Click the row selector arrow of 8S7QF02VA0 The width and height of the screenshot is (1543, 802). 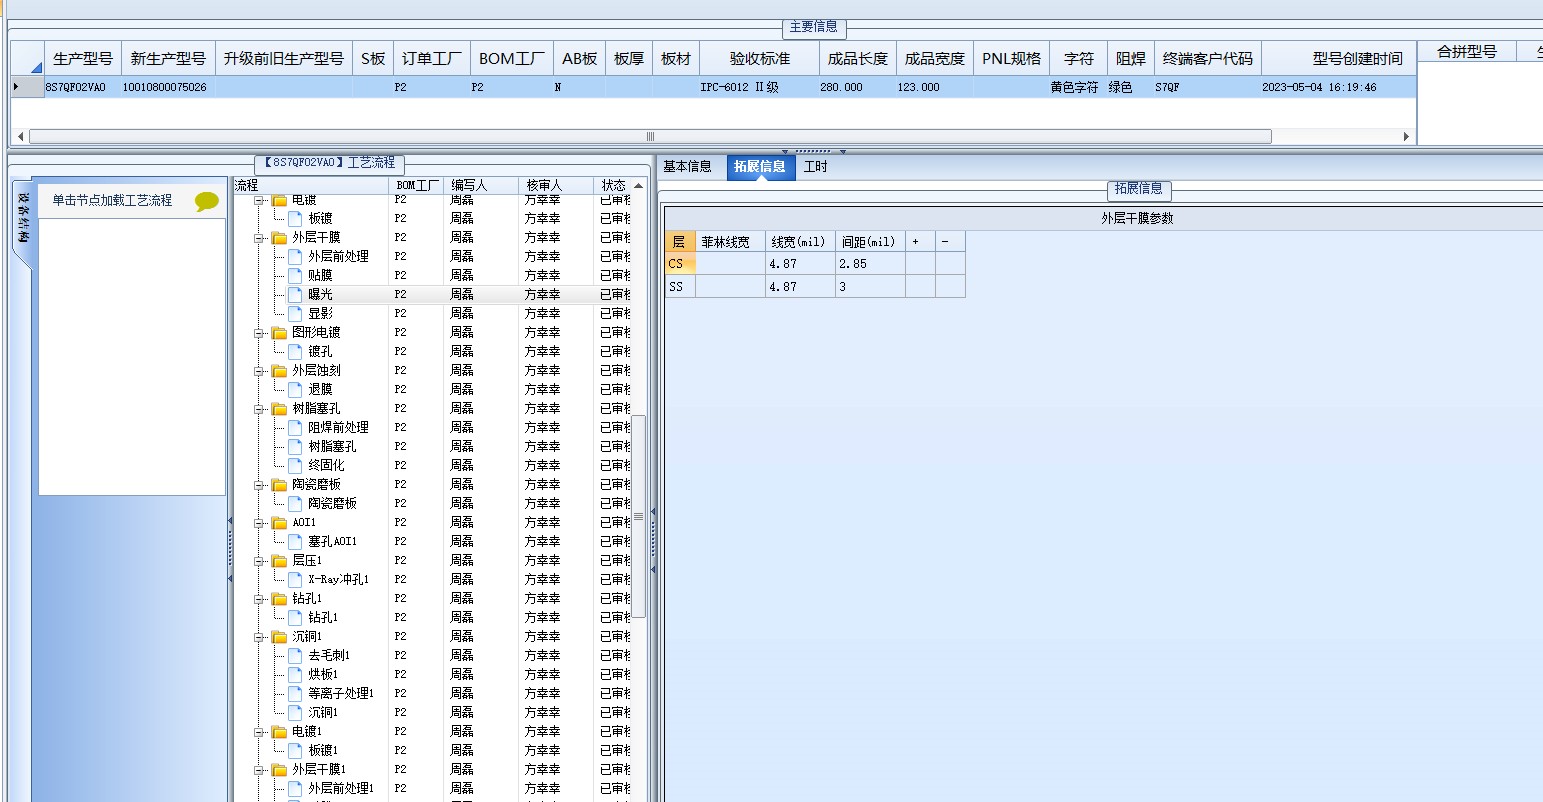[x=16, y=87]
